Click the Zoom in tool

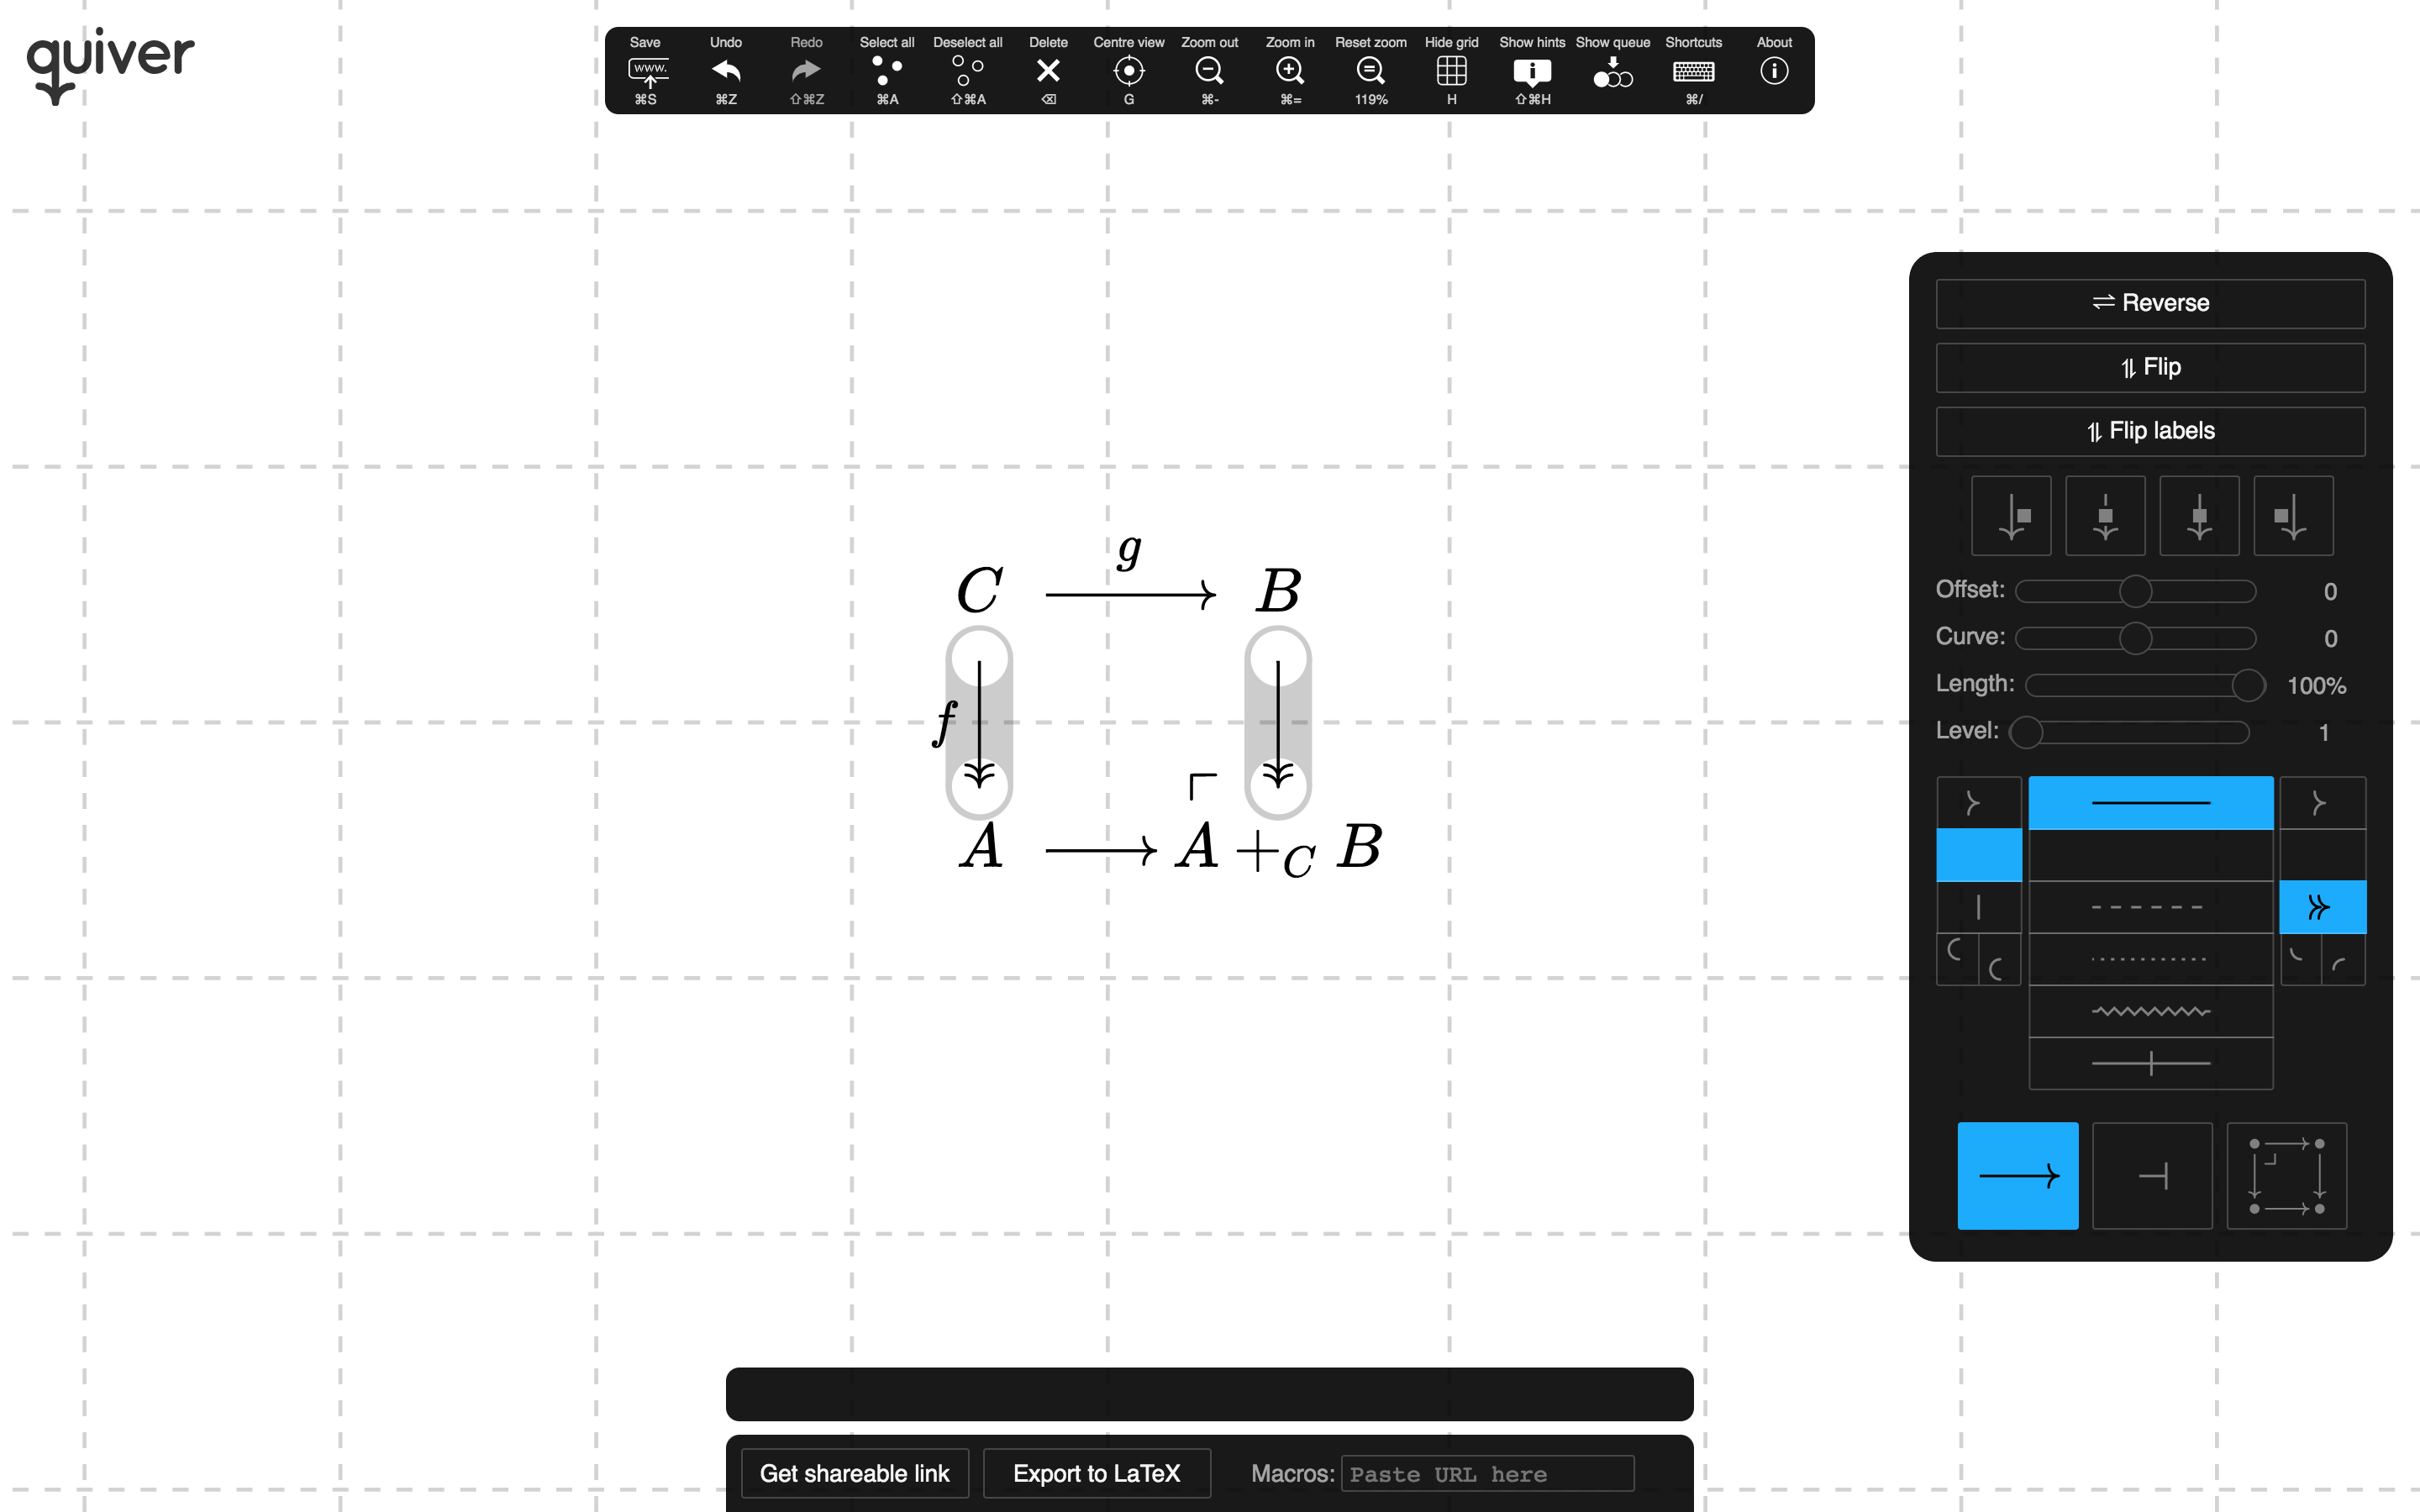click(x=1289, y=71)
